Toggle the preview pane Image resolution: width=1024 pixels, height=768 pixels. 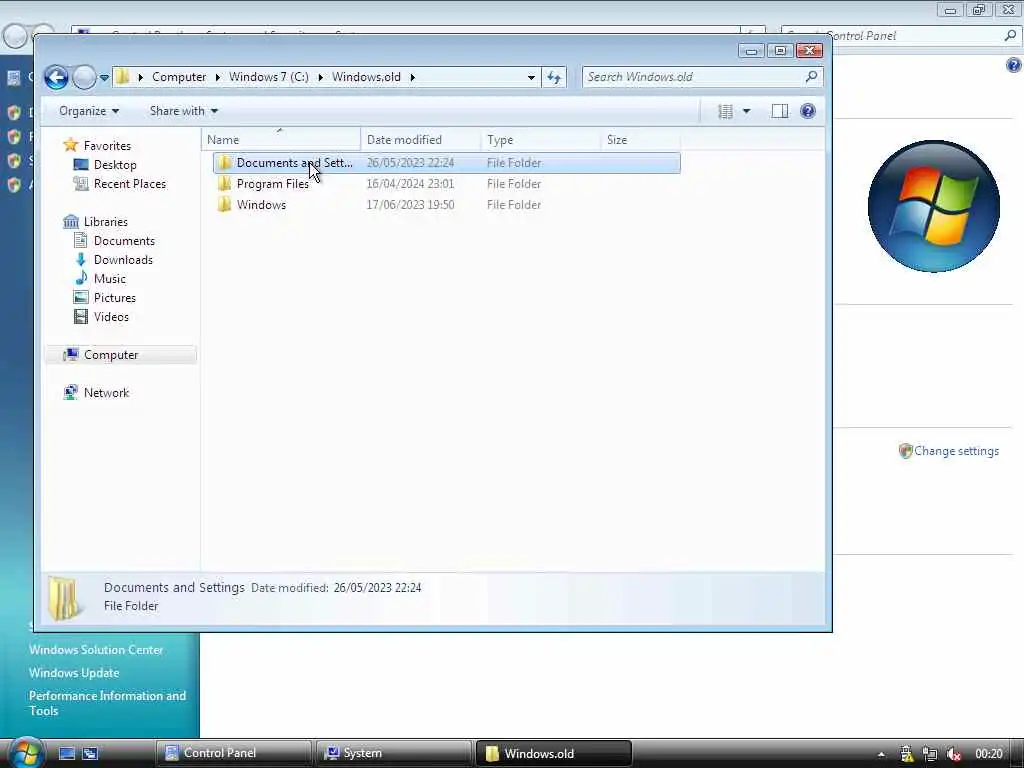pos(780,111)
